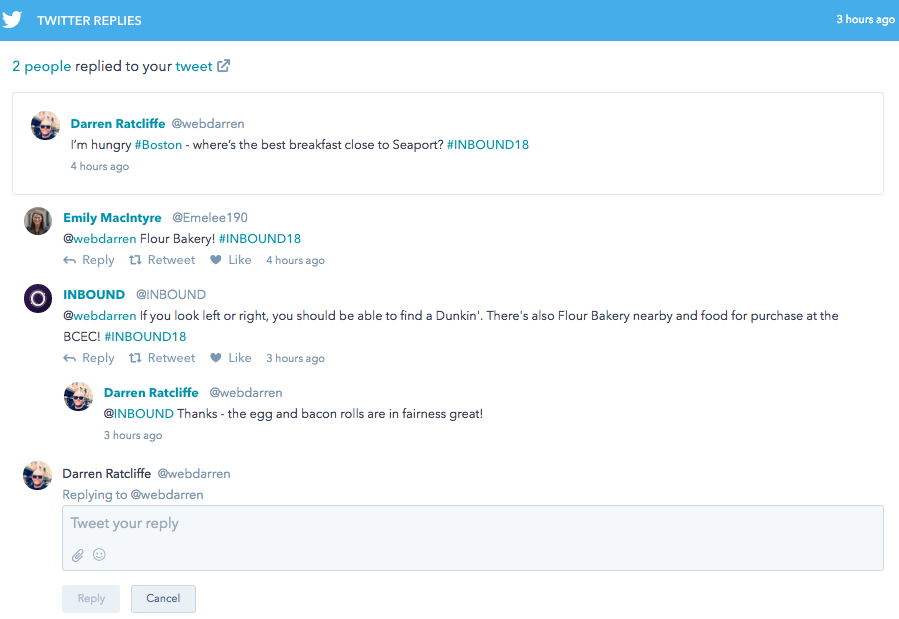Retweet the INBOUND Dunkin' reply
Viewport: 899px width, 619px height.
162,358
